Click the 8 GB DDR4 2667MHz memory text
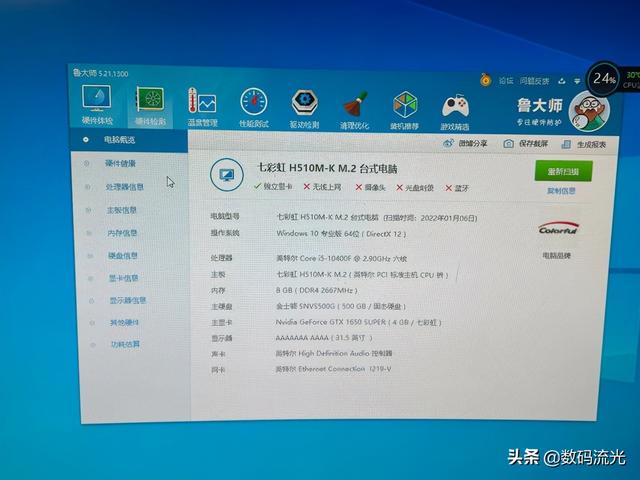Image resolution: width=640 pixels, height=480 pixels. pos(317,290)
